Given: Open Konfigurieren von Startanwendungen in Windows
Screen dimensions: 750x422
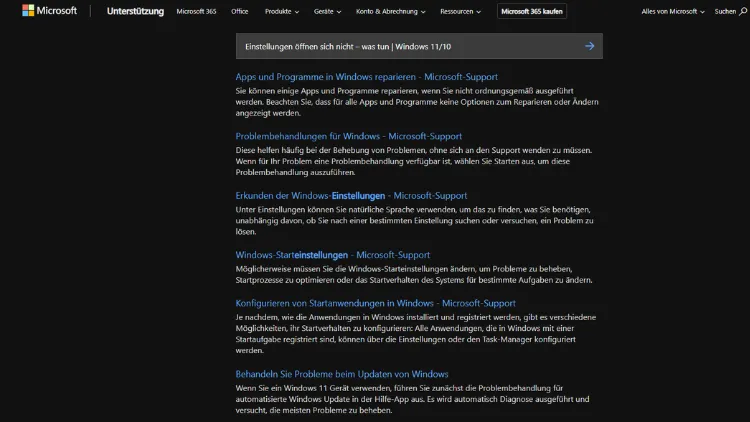Looking at the screenshot, I should (x=375, y=303).
